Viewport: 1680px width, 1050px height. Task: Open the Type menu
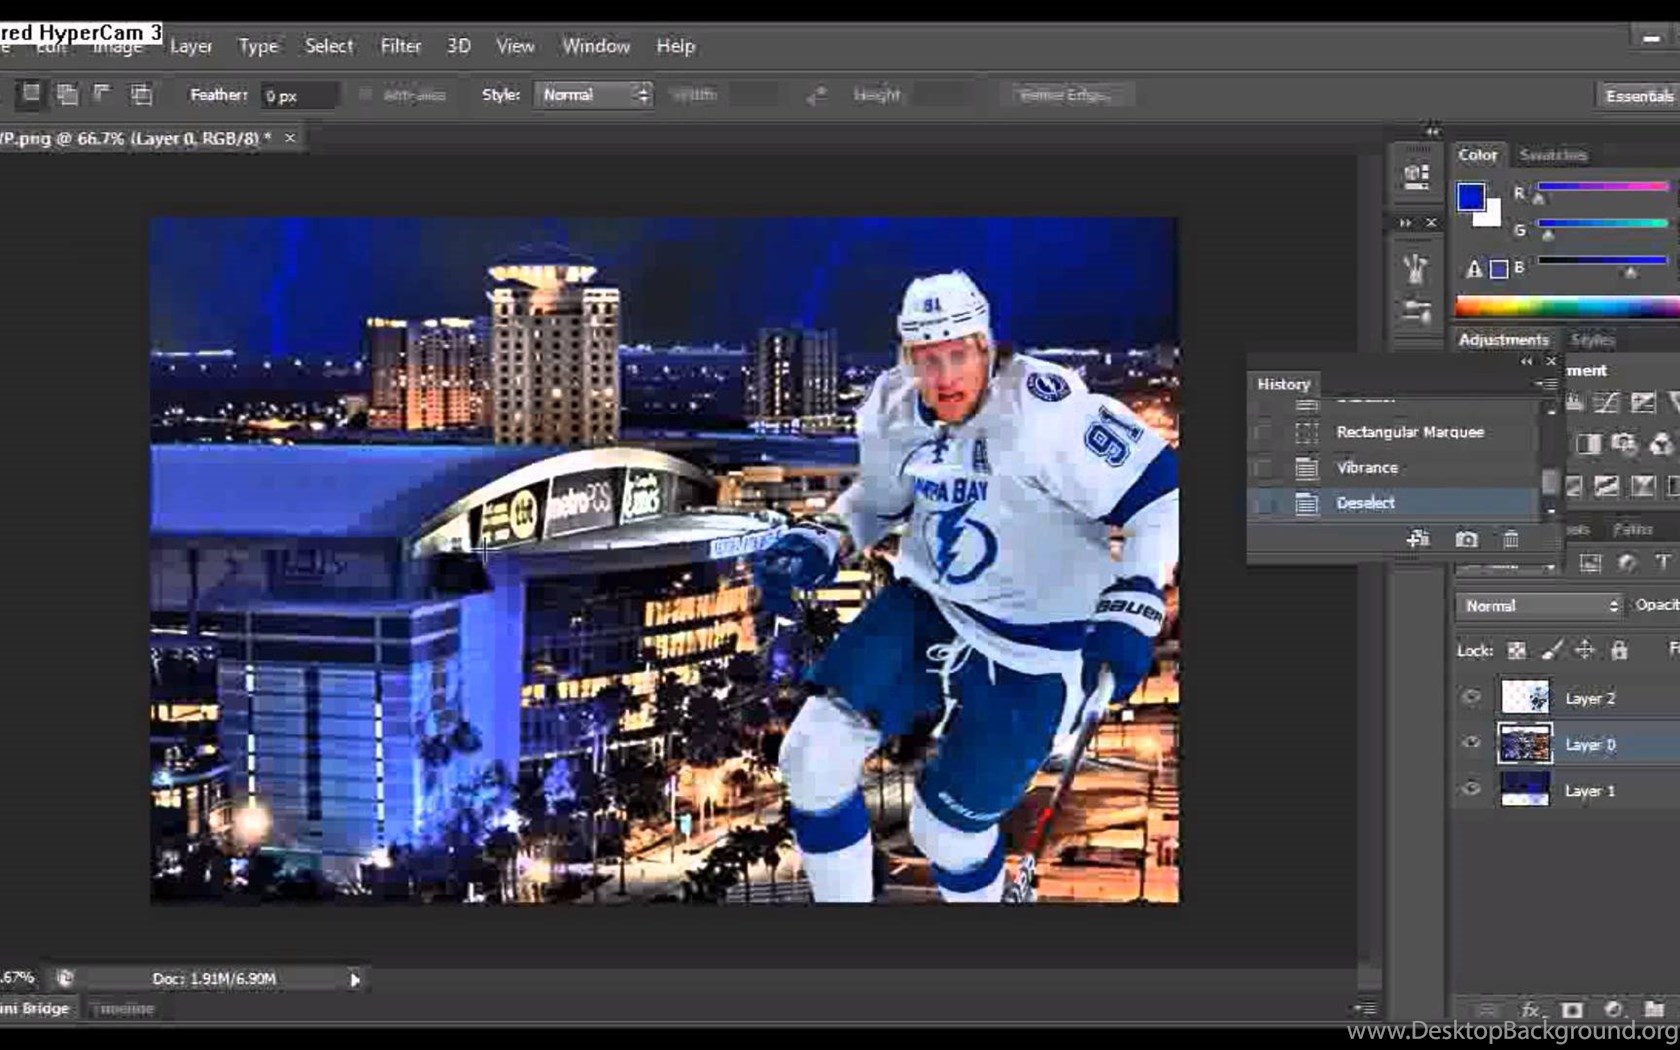258,46
